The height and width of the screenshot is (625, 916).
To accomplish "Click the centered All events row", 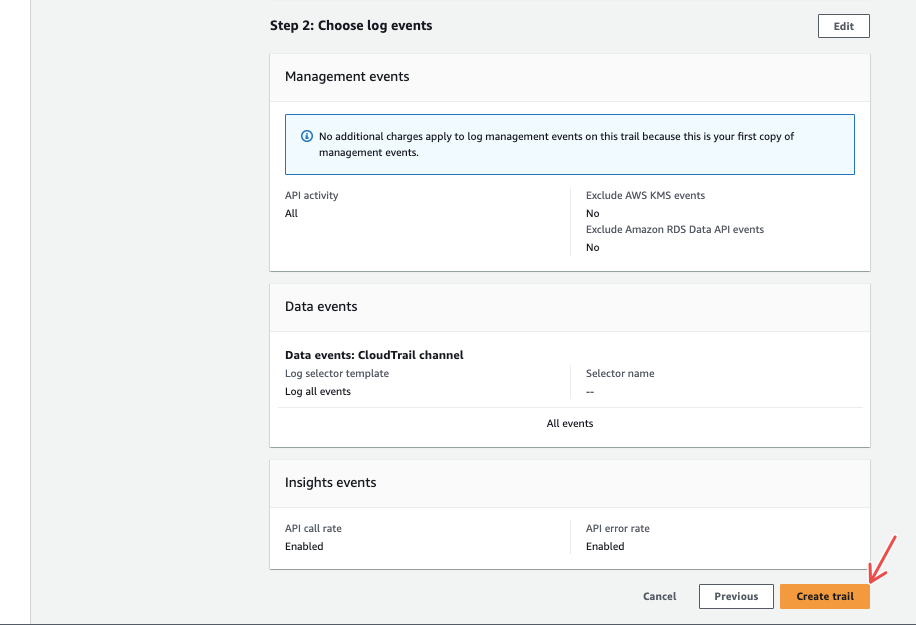I will tap(569, 423).
